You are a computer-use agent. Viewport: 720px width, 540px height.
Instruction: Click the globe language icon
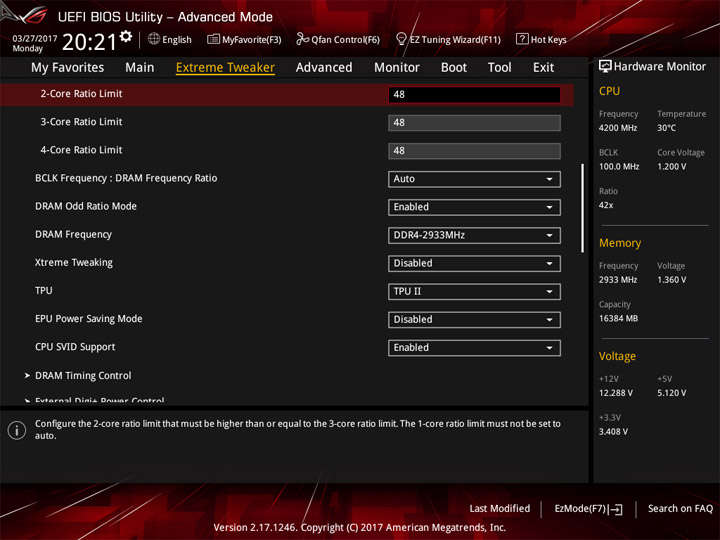[154, 39]
